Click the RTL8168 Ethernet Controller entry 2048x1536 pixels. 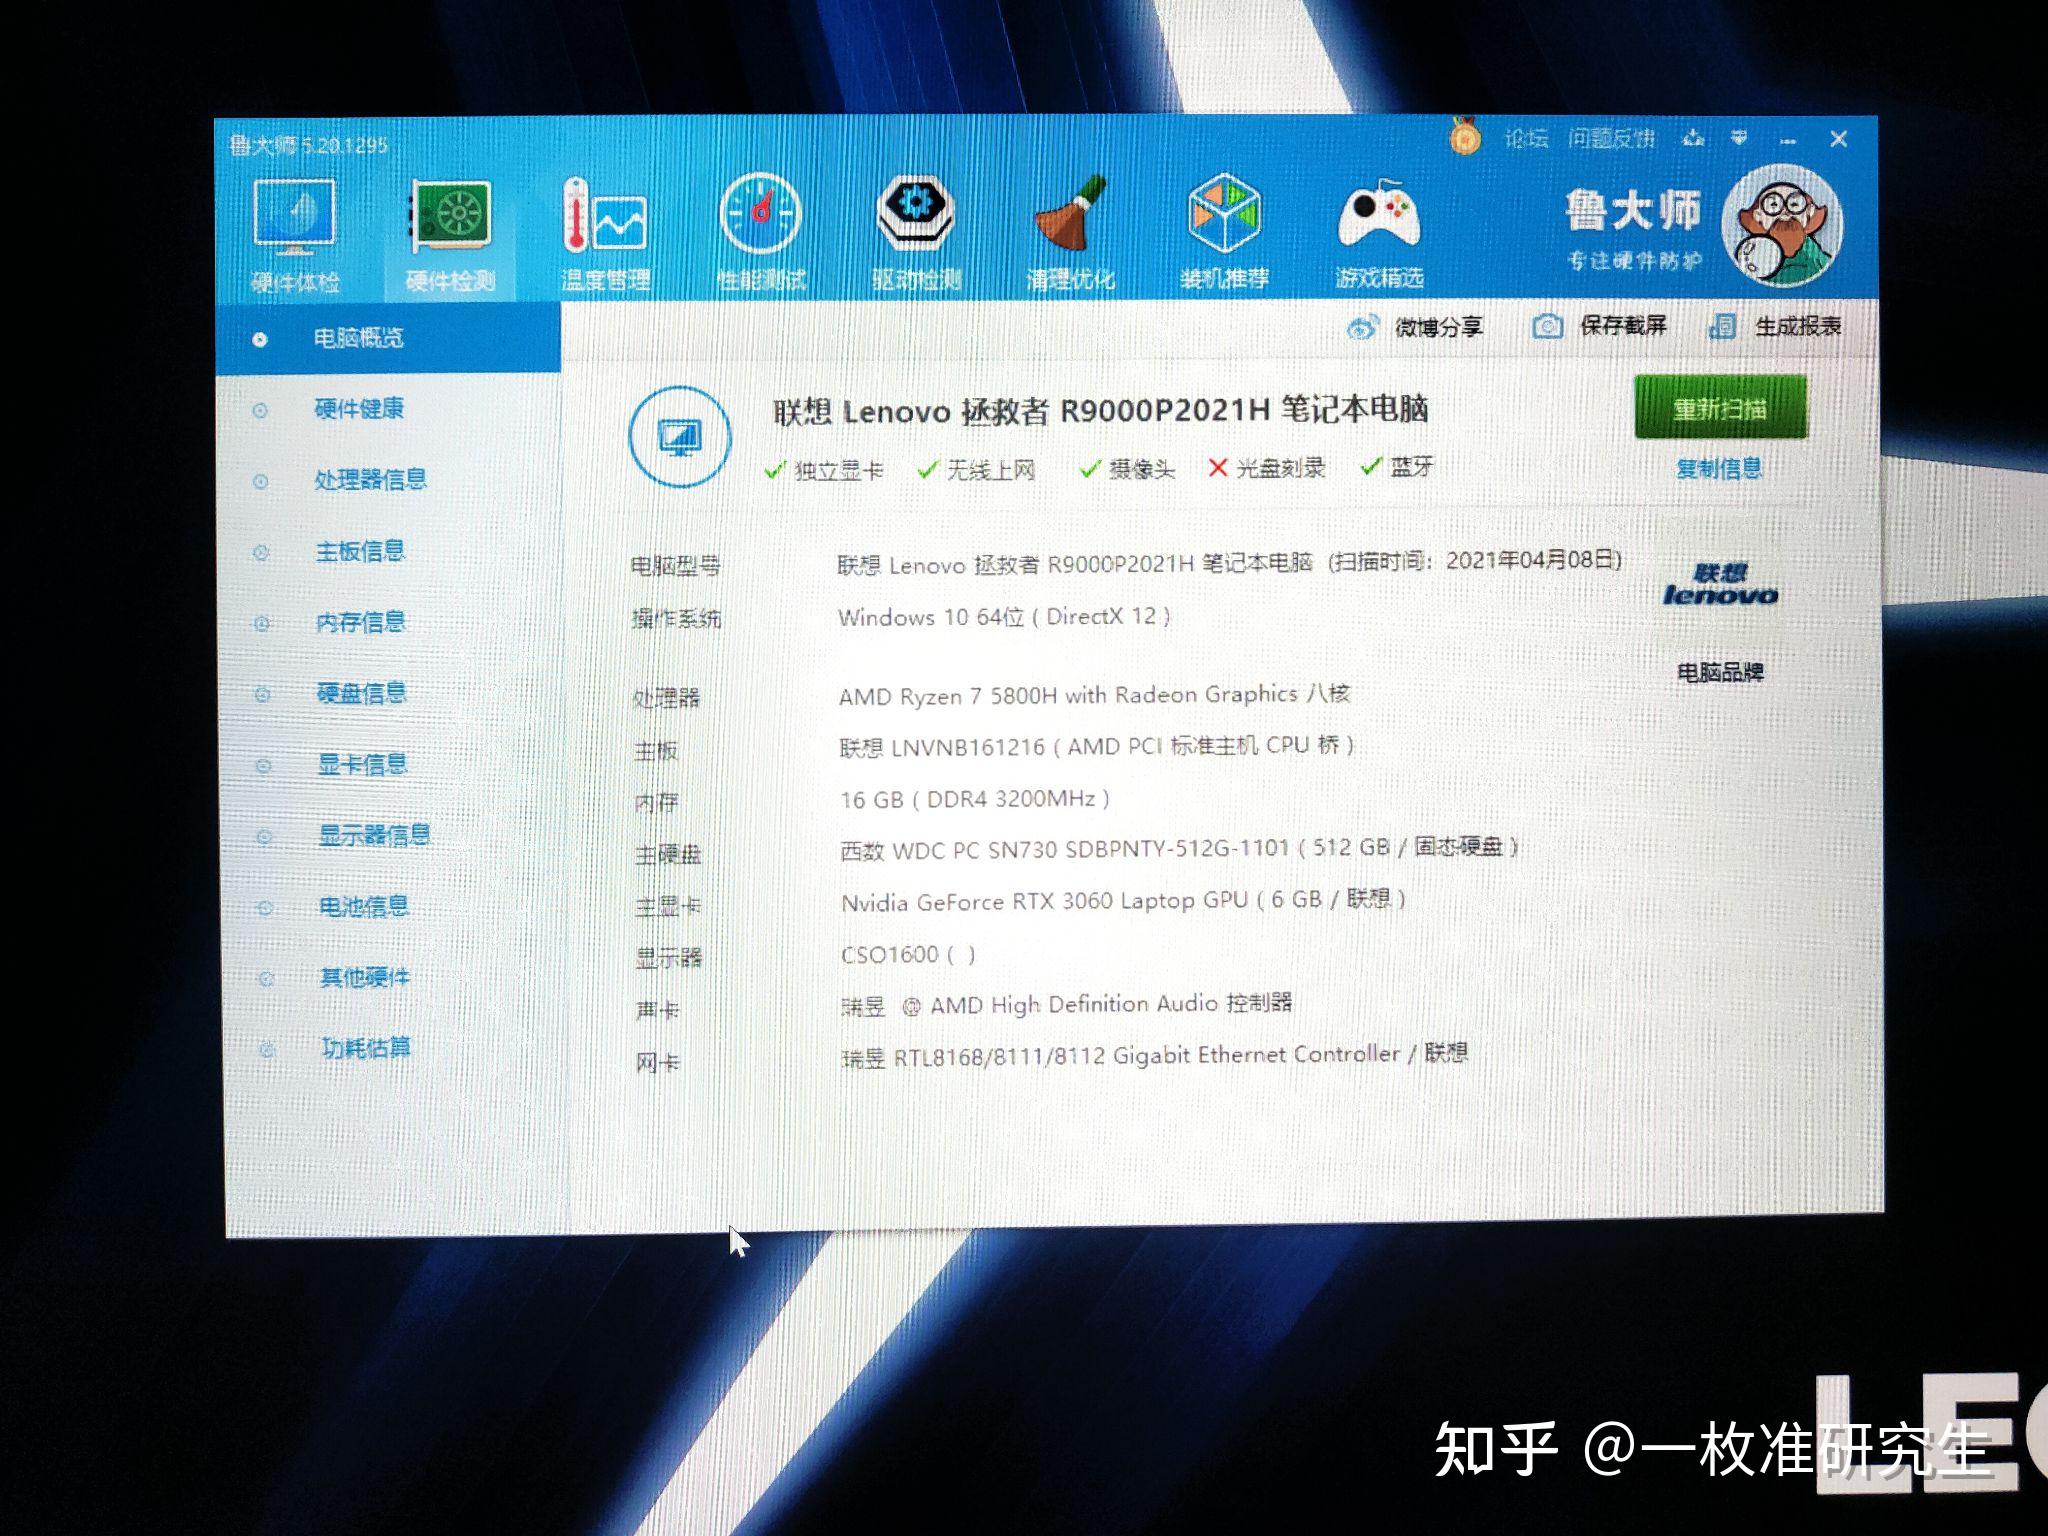(1155, 1055)
